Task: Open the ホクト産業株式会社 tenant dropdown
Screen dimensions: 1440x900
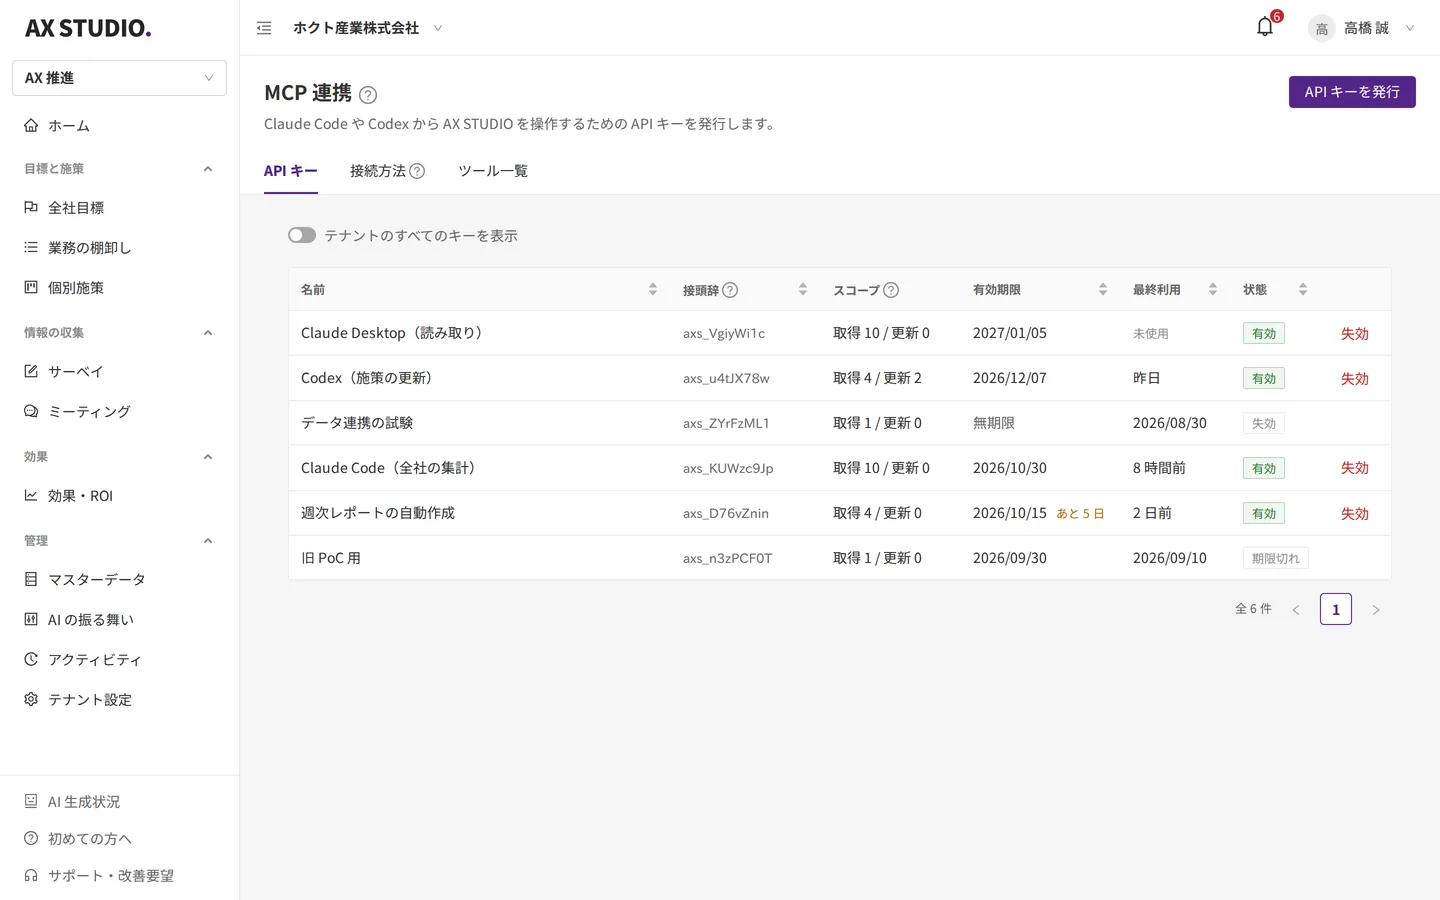Action: [x=367, y=28]
